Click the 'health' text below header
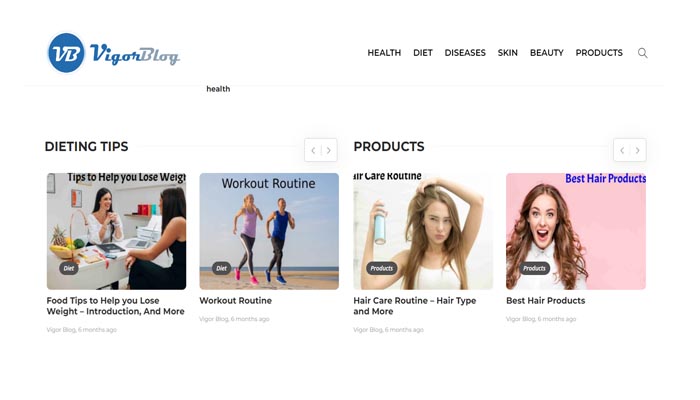The height and width of the screenshot is (400, 700). point(218,89)
